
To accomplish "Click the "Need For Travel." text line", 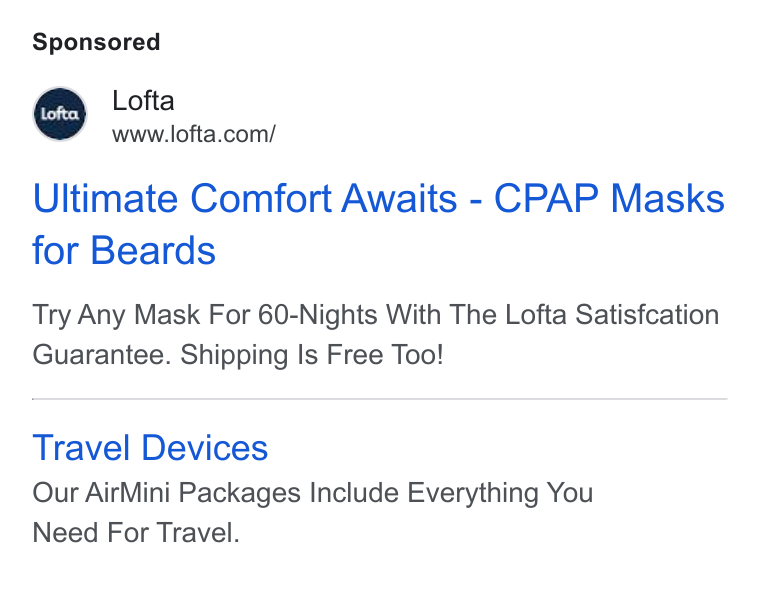I will pos(136,533).
